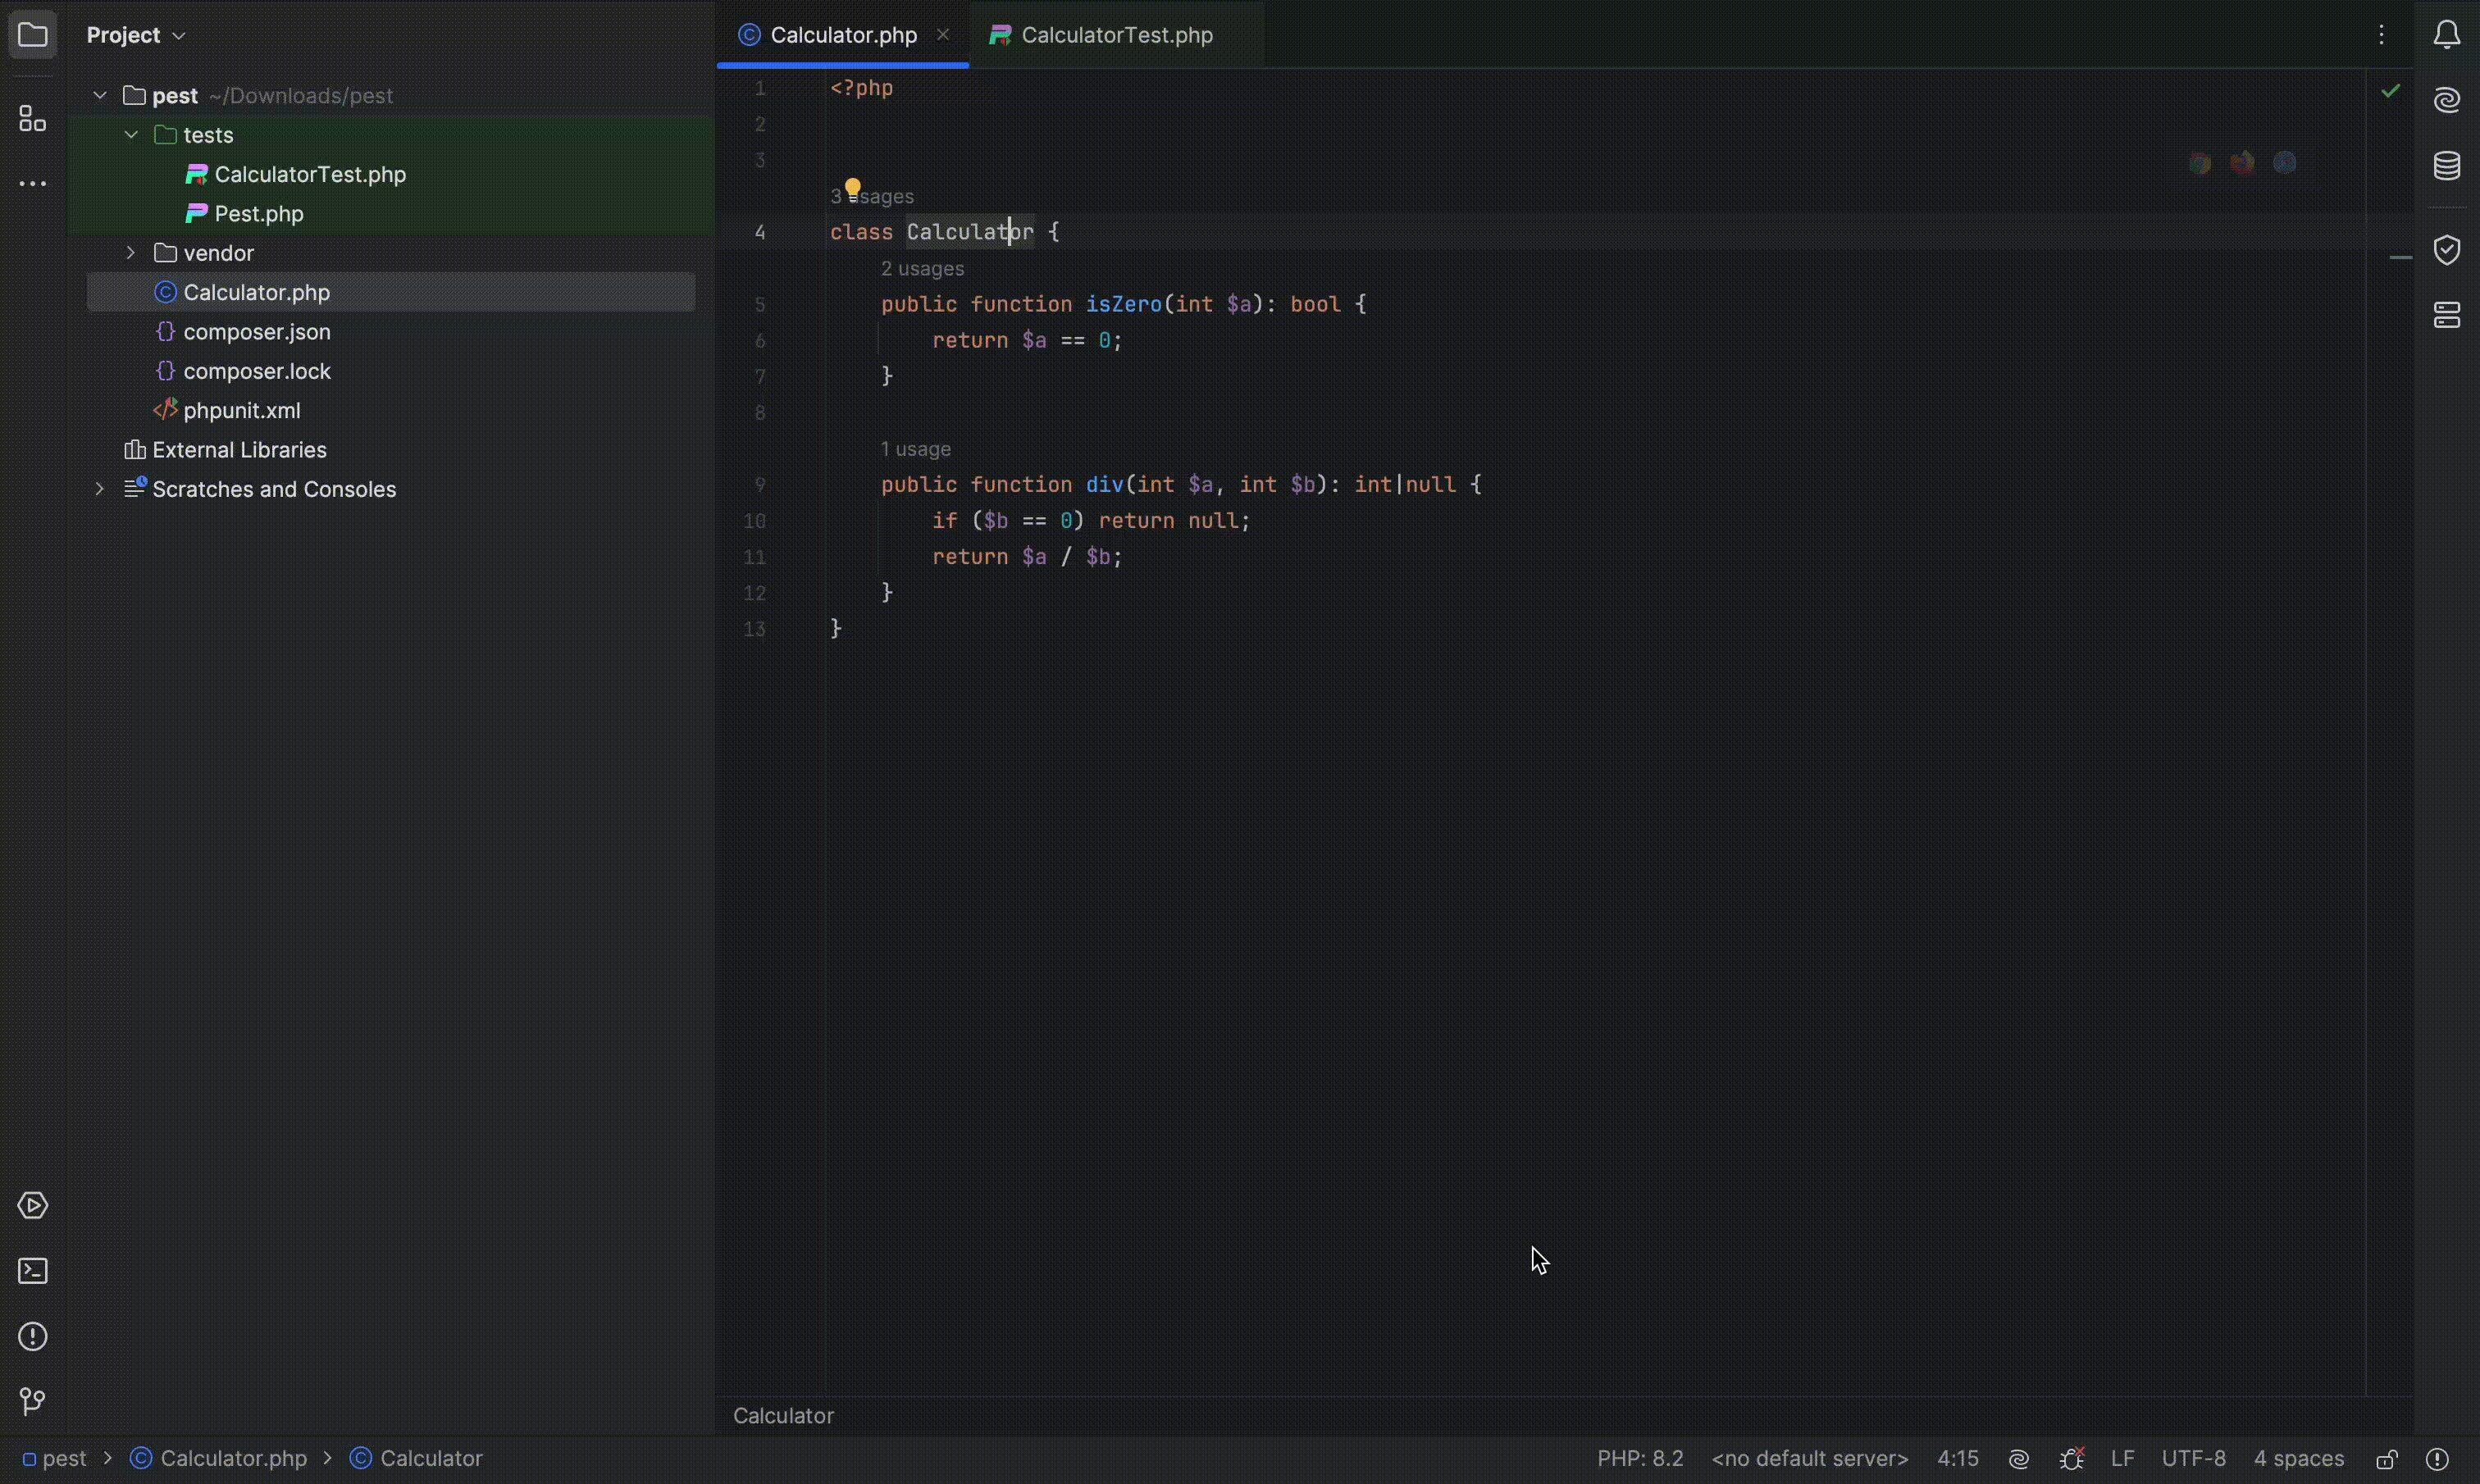Click the yellow lightbulb intention icon
Screen dimensions: 2480x1484
(x=853, y=189)
